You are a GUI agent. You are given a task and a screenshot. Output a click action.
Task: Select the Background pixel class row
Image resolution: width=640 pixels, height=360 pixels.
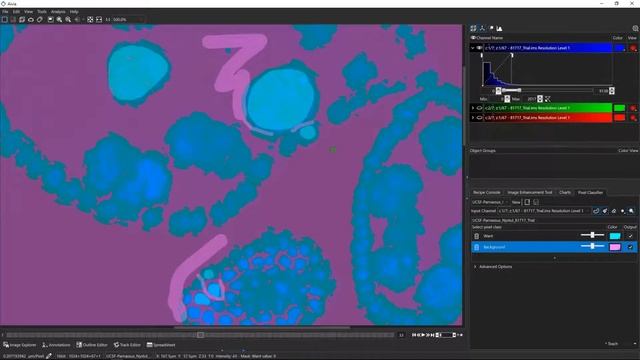click(554, 247)
